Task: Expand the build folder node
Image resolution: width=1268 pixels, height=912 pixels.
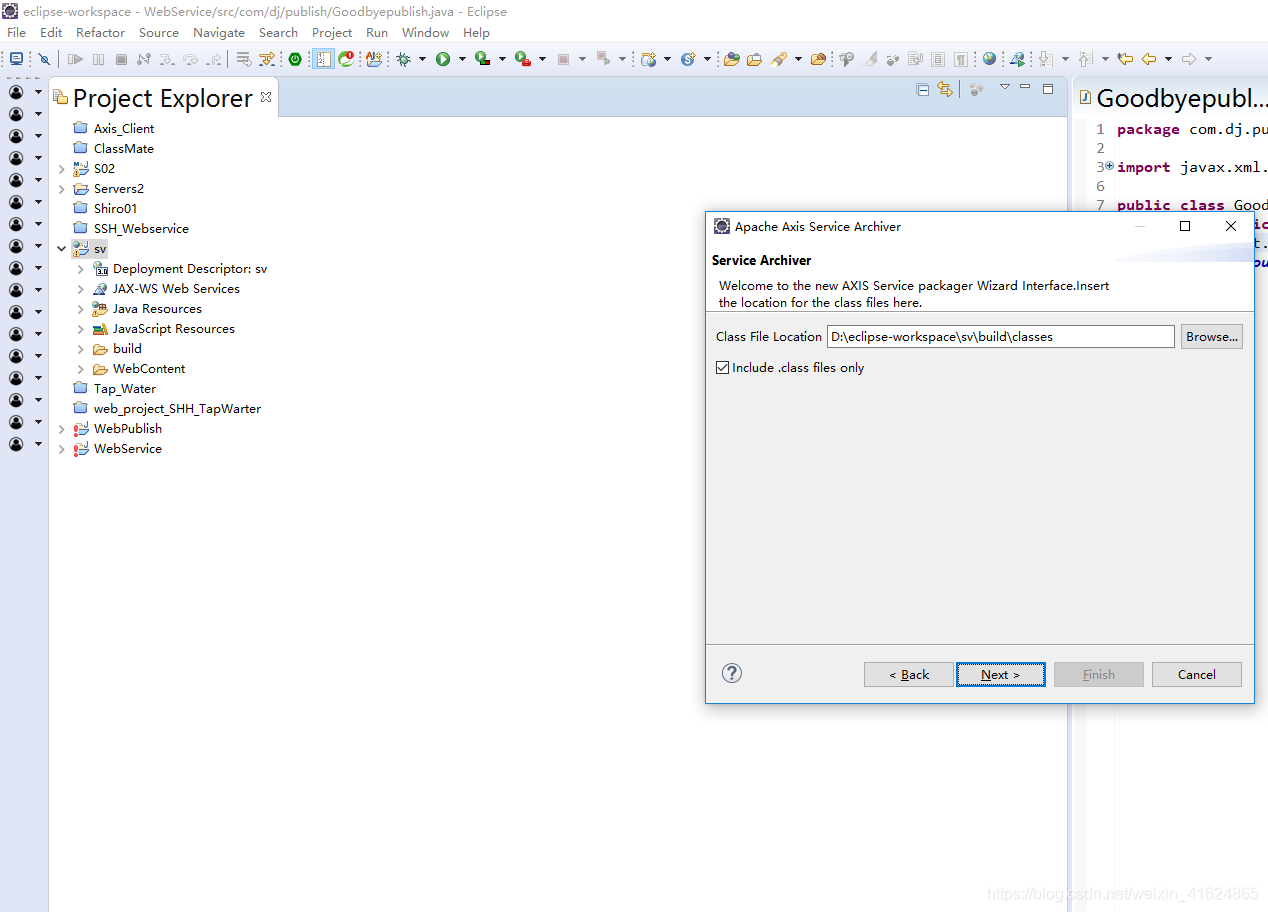Action: (x=81, y=348)
